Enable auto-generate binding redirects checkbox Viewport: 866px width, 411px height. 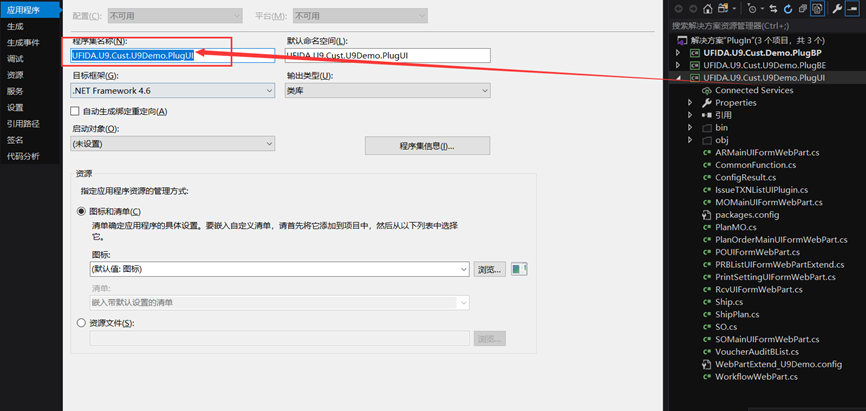point(75,111)
